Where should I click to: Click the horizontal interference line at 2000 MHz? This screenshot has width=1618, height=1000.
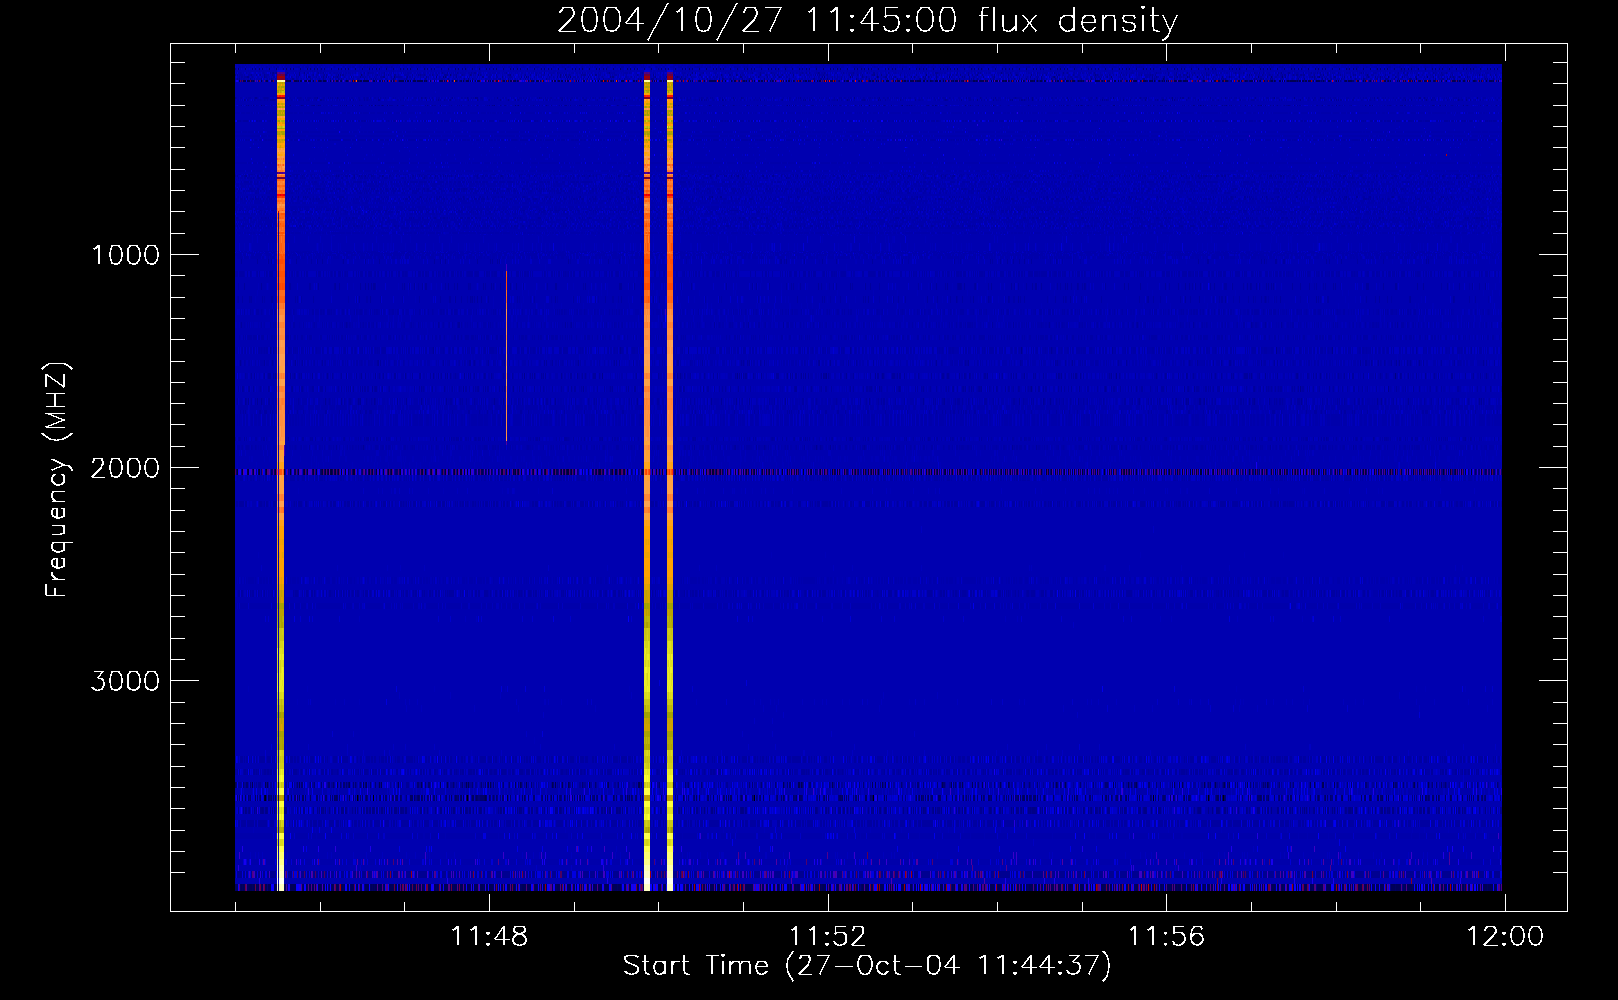click(868, 472)
